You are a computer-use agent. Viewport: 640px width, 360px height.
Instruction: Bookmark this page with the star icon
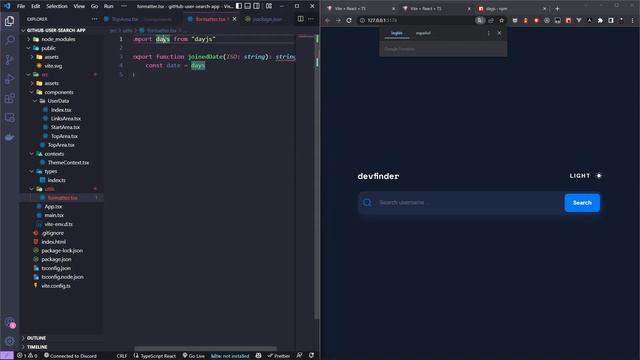(x=502, y=20)
